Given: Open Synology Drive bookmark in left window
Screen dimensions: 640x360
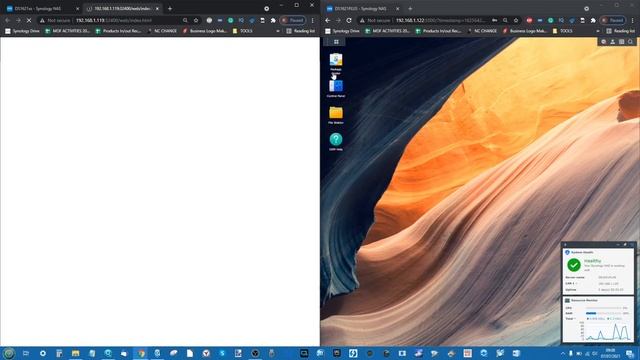Looking at the screenshot, I should [22, 31].
